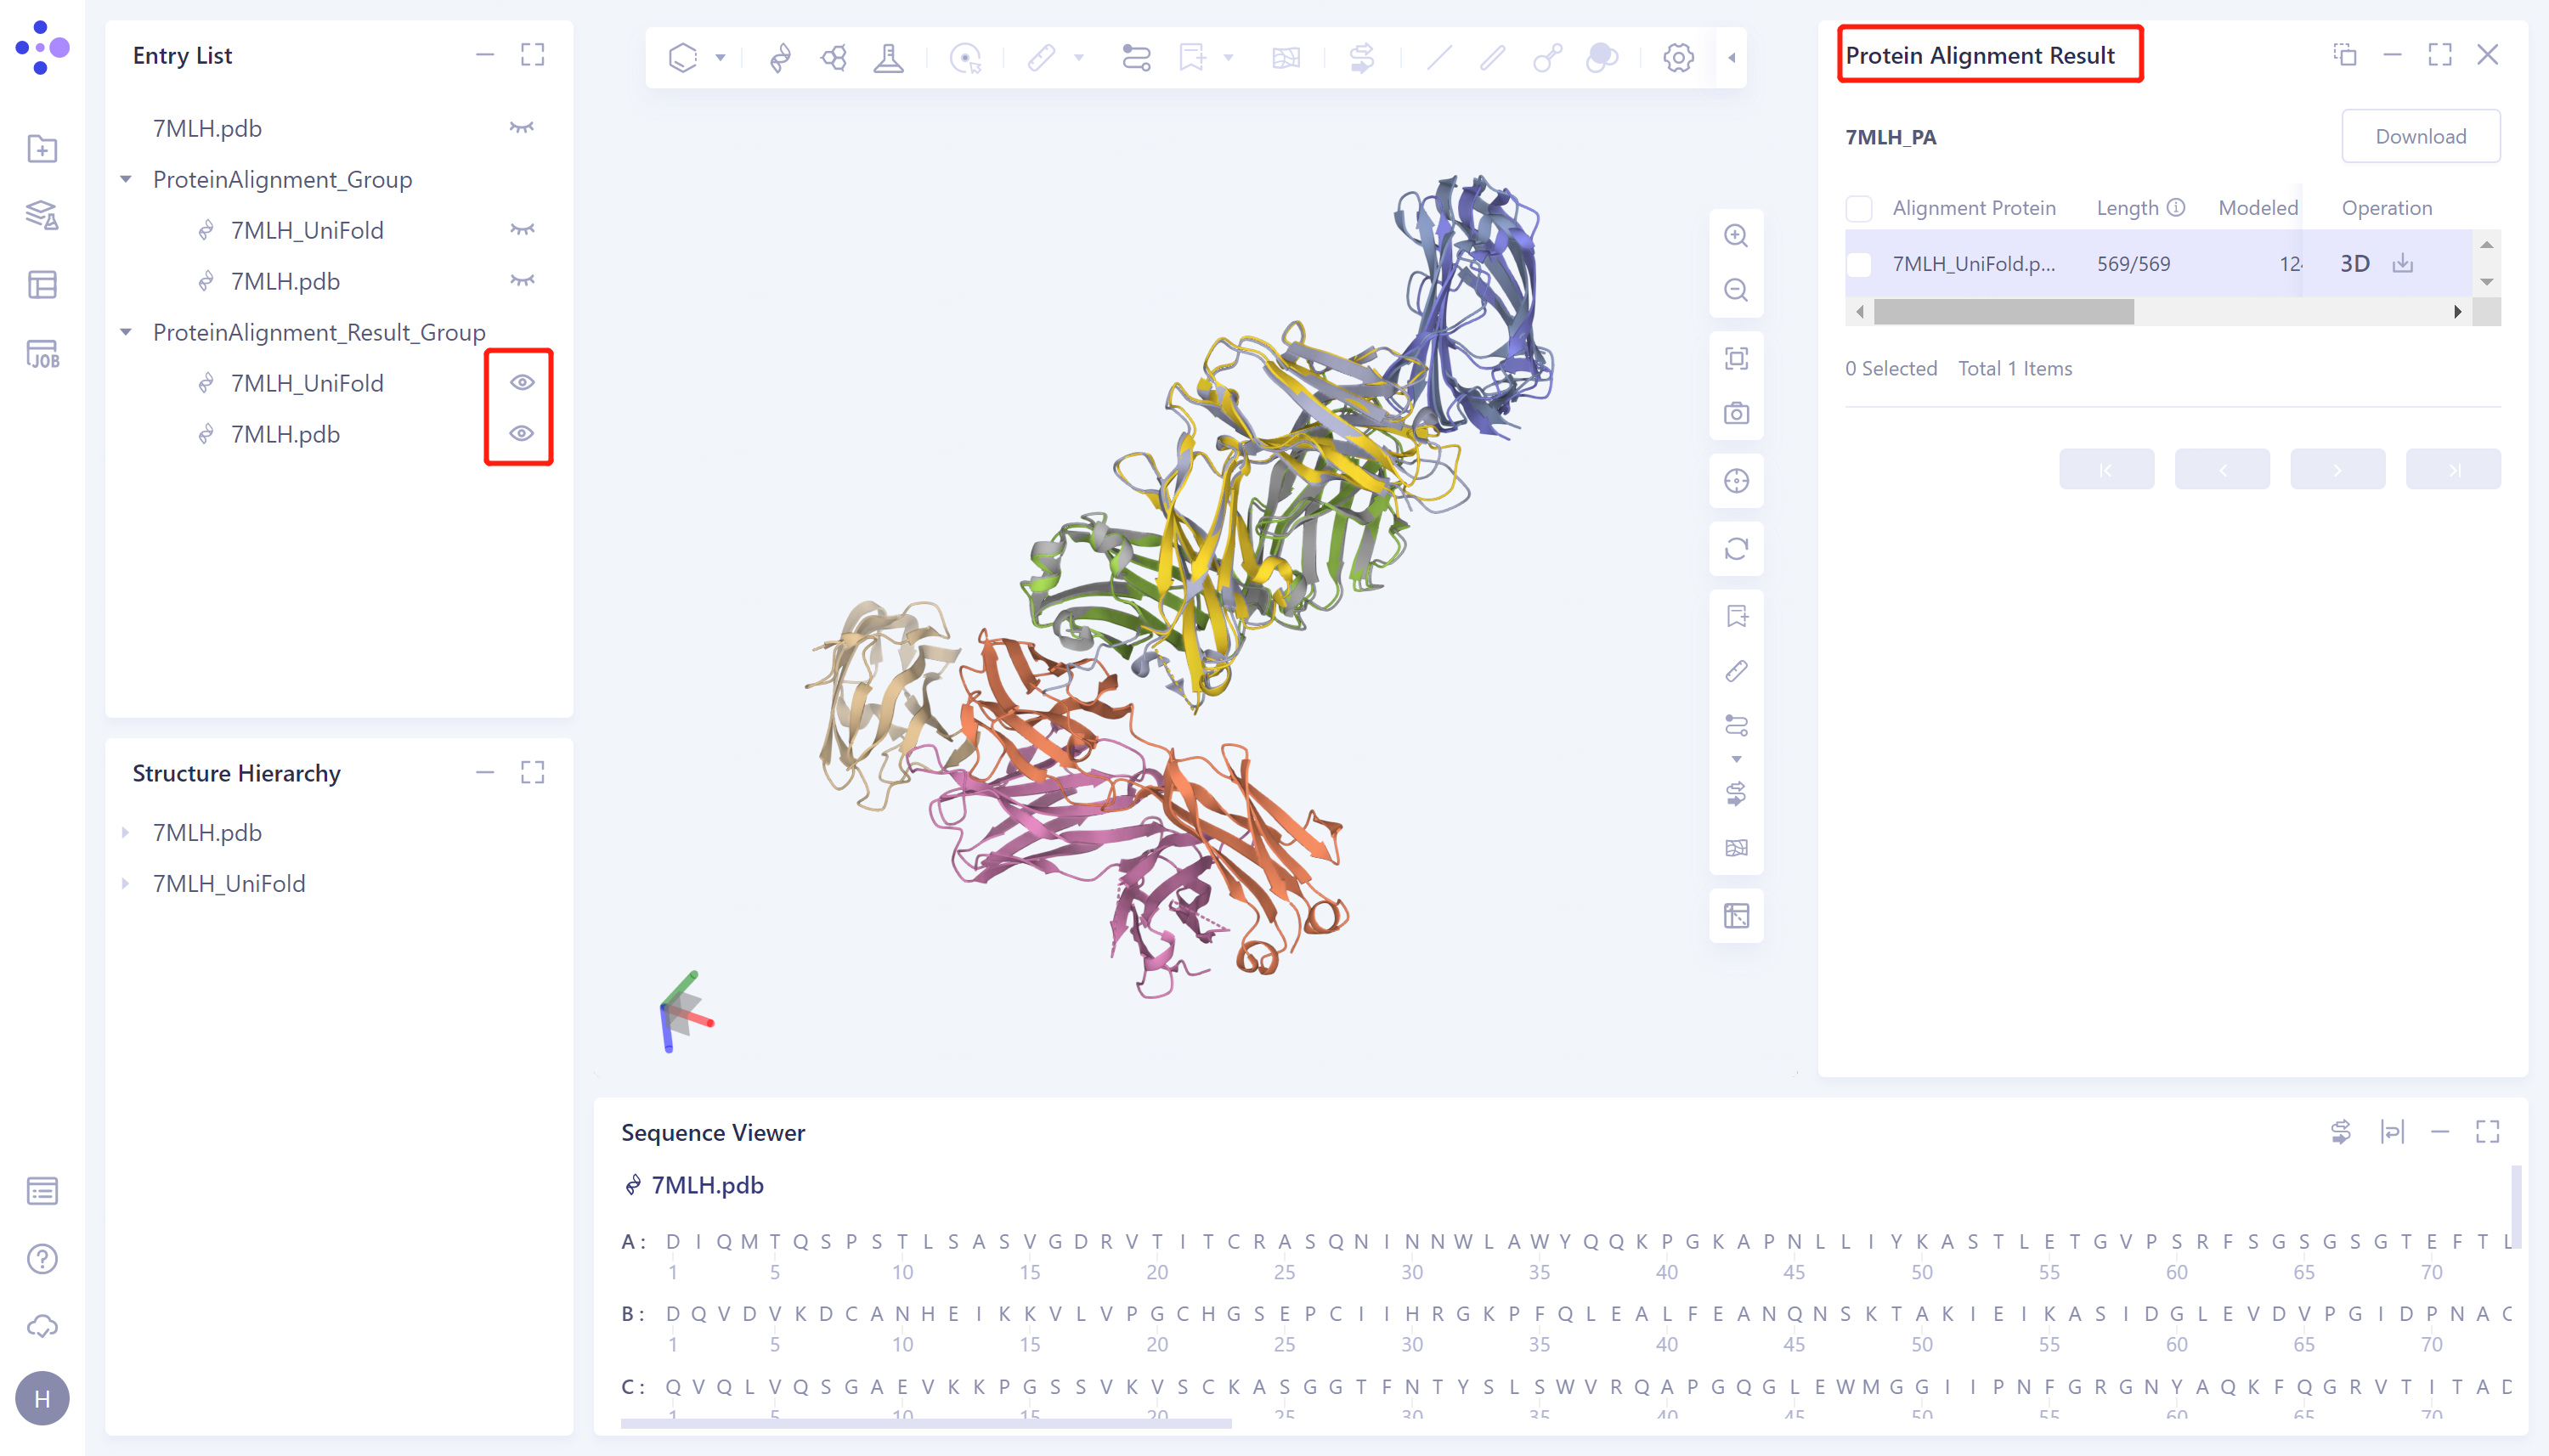Take a screenshot with camera icon

click(1736, 413)
